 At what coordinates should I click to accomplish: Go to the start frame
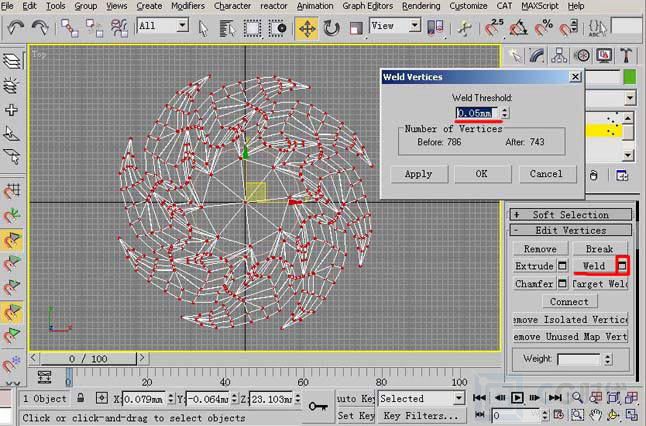point(479,398)
